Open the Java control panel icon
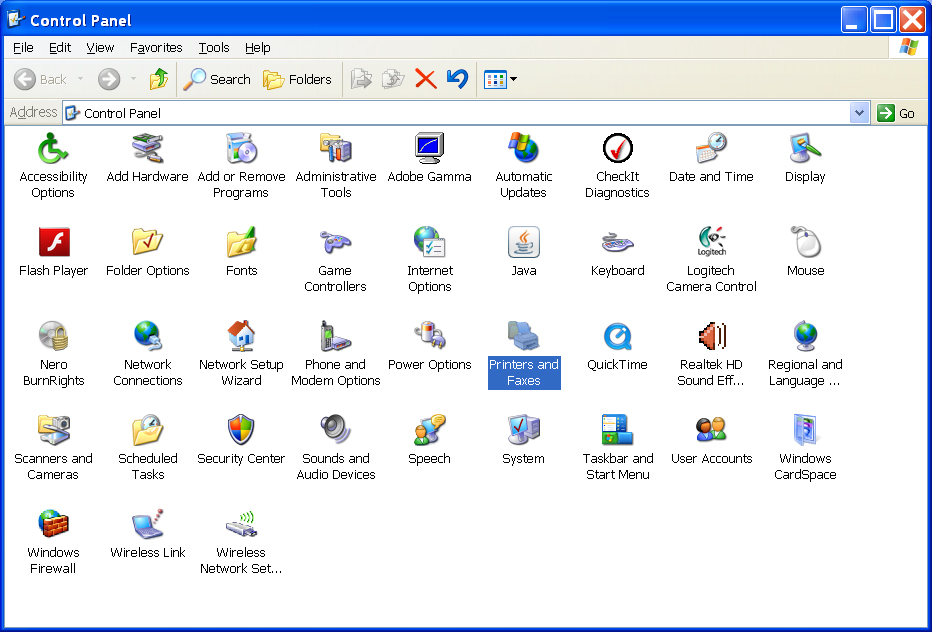 click(x=523, y=243)
